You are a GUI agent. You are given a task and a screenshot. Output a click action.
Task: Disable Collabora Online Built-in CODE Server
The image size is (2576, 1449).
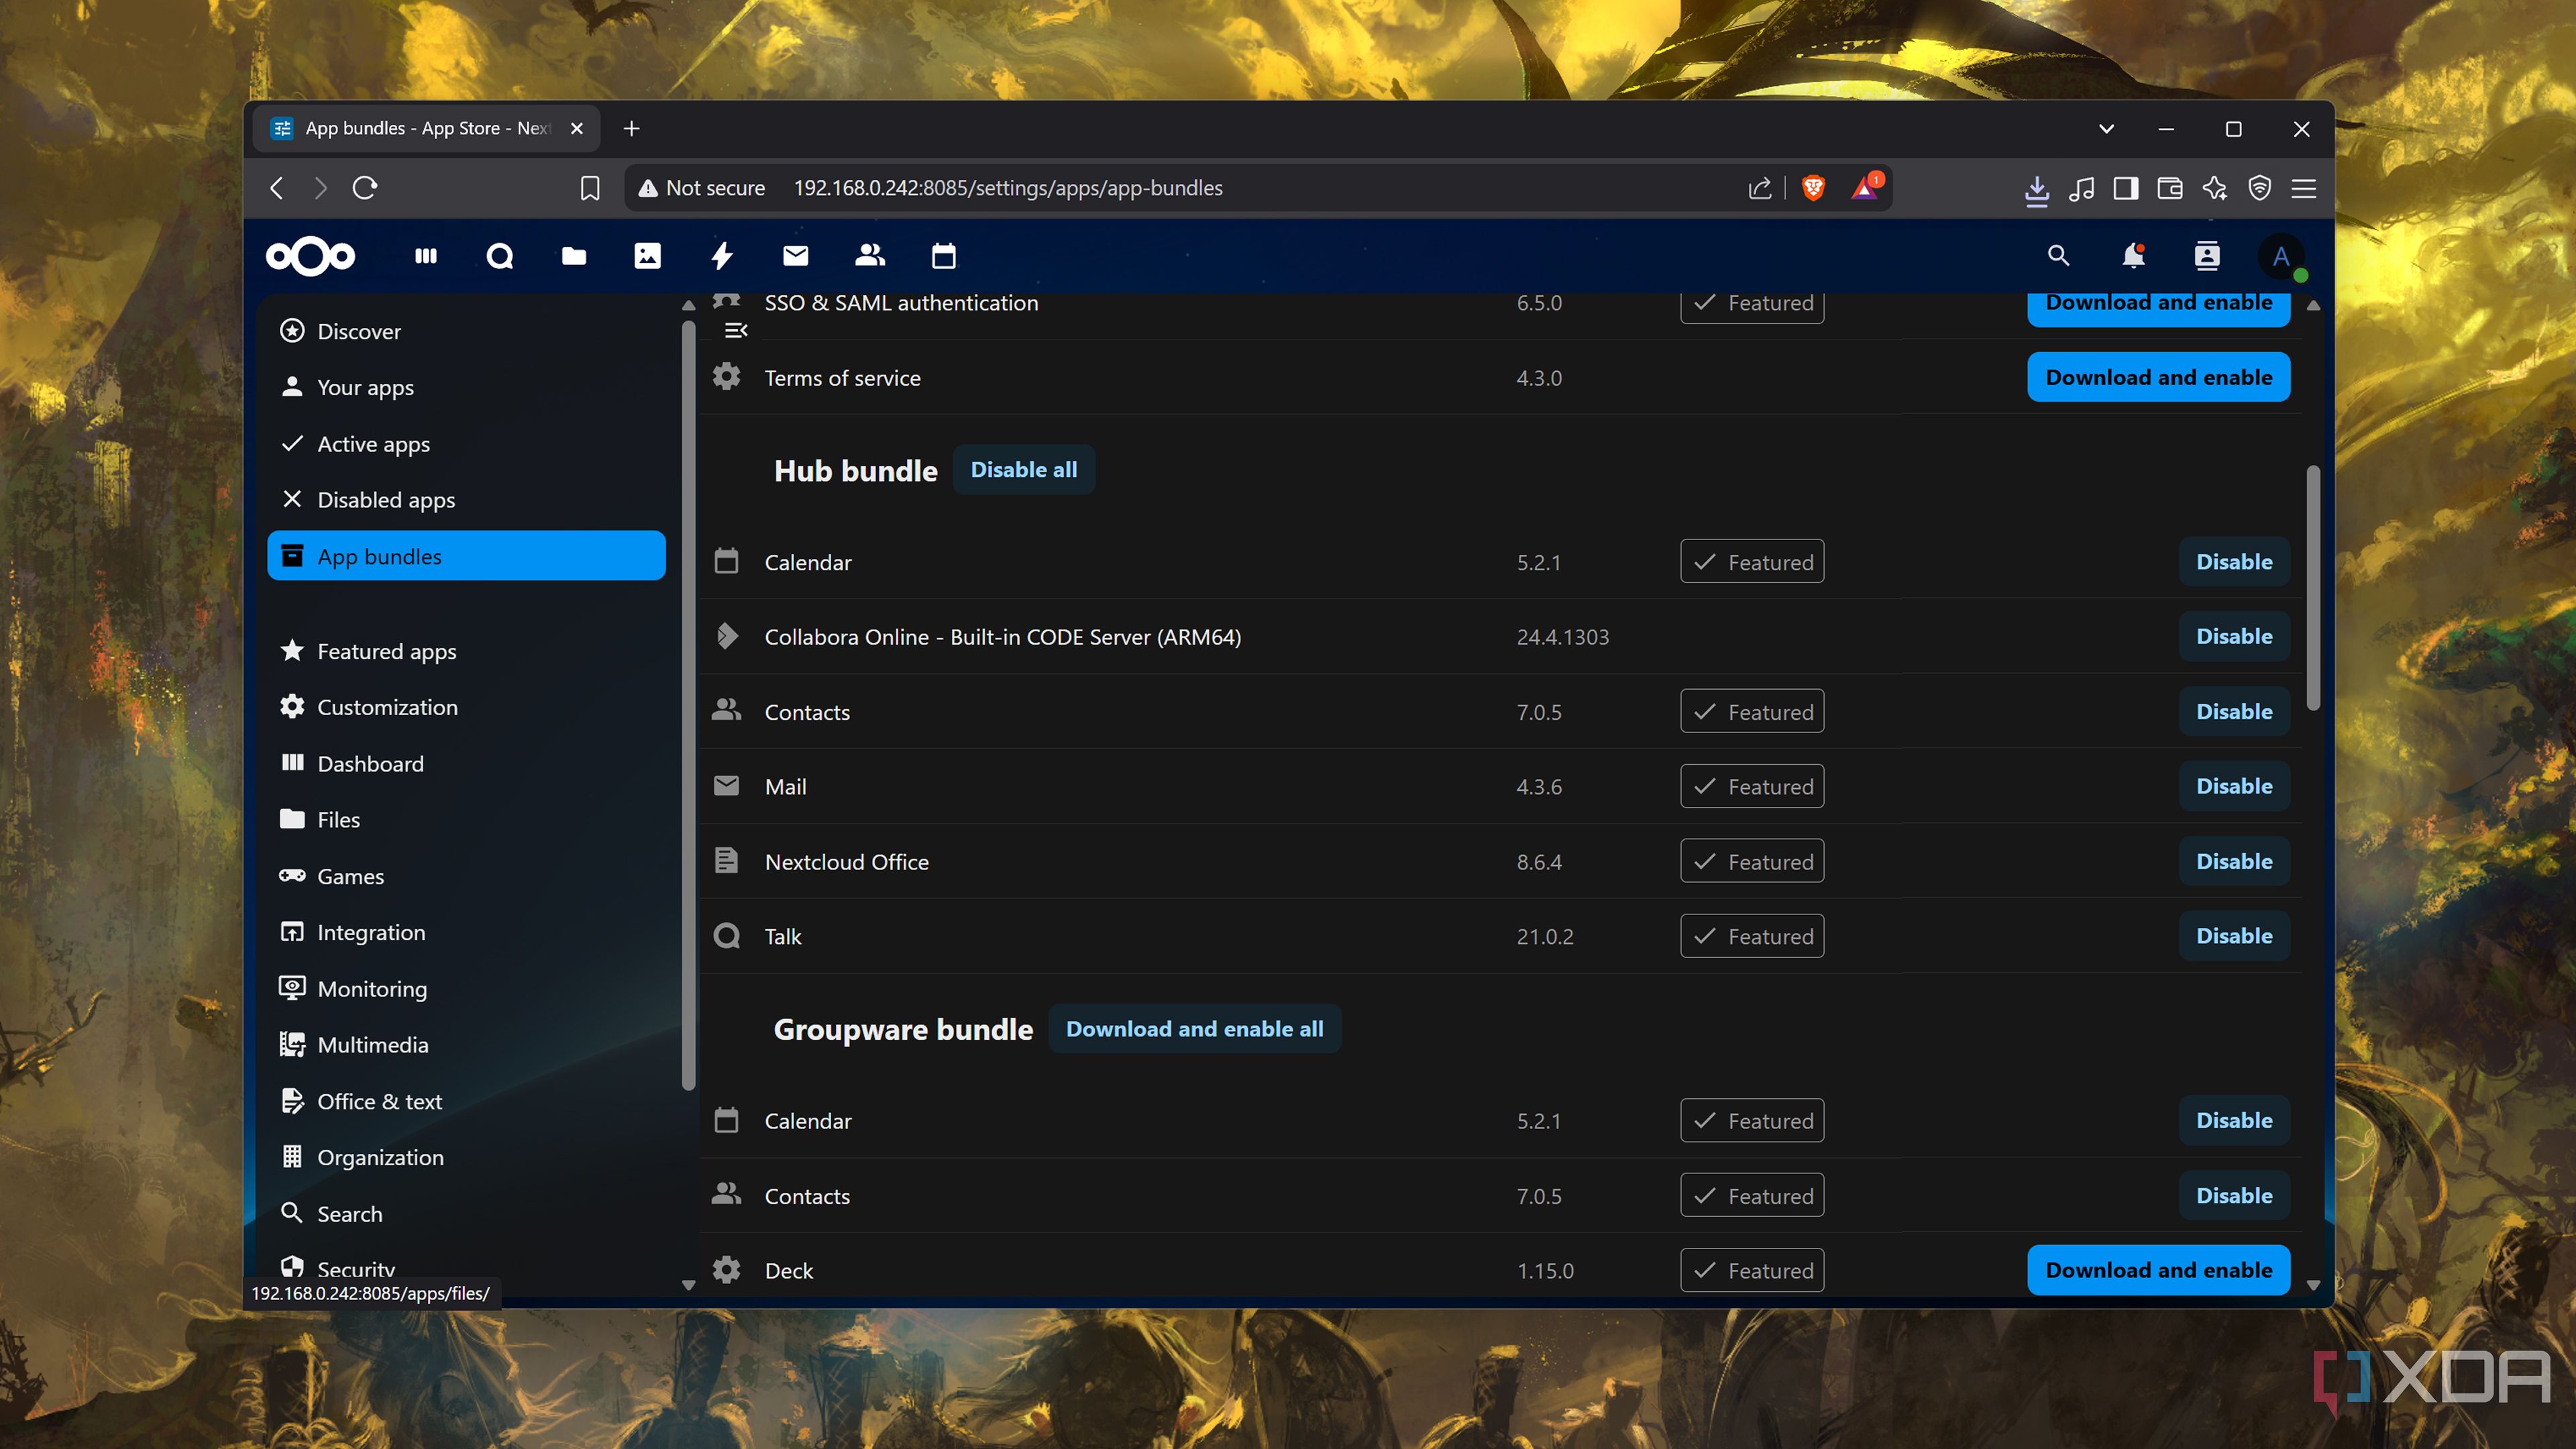(2234, 636)
